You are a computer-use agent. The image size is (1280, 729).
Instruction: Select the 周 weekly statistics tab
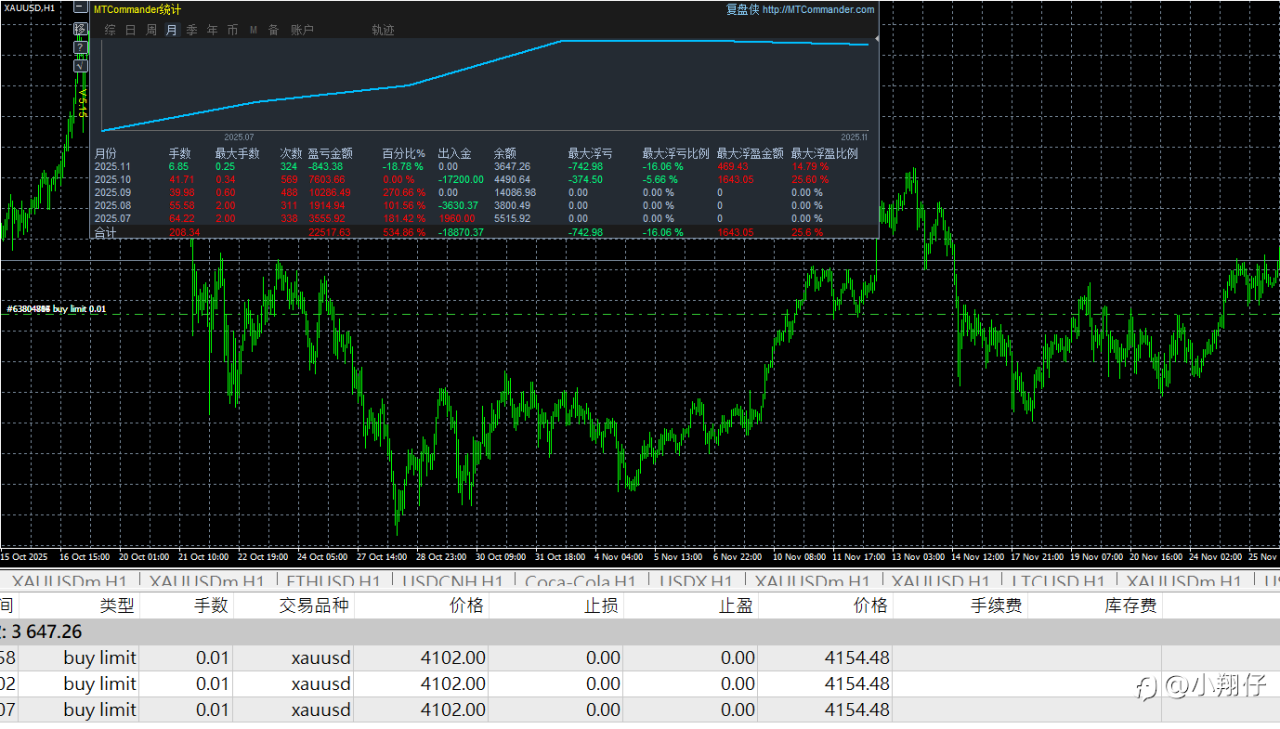[x=151, y=30]
